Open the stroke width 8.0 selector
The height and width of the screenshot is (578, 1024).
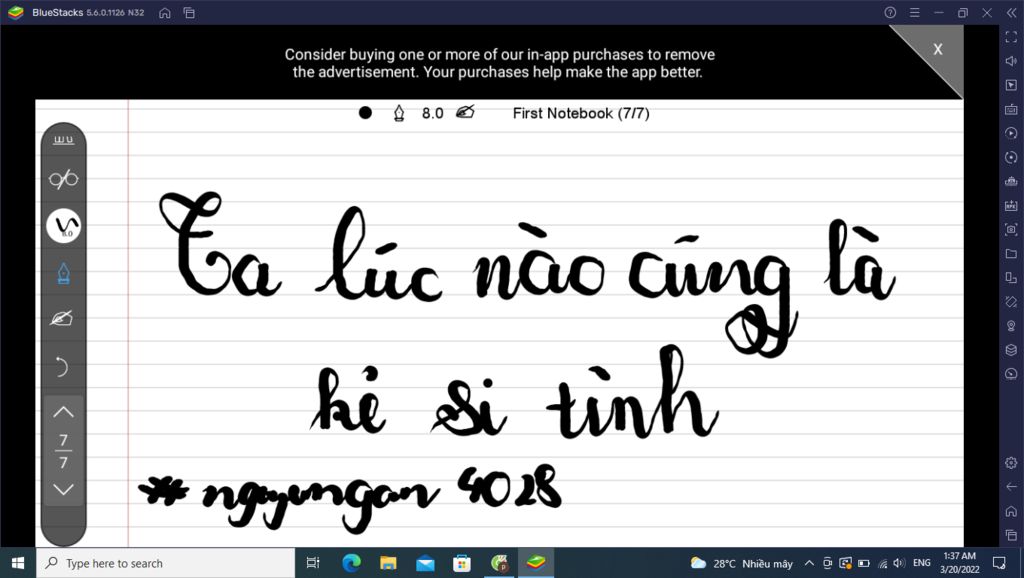pyautogui.click(x=63, y=225)
